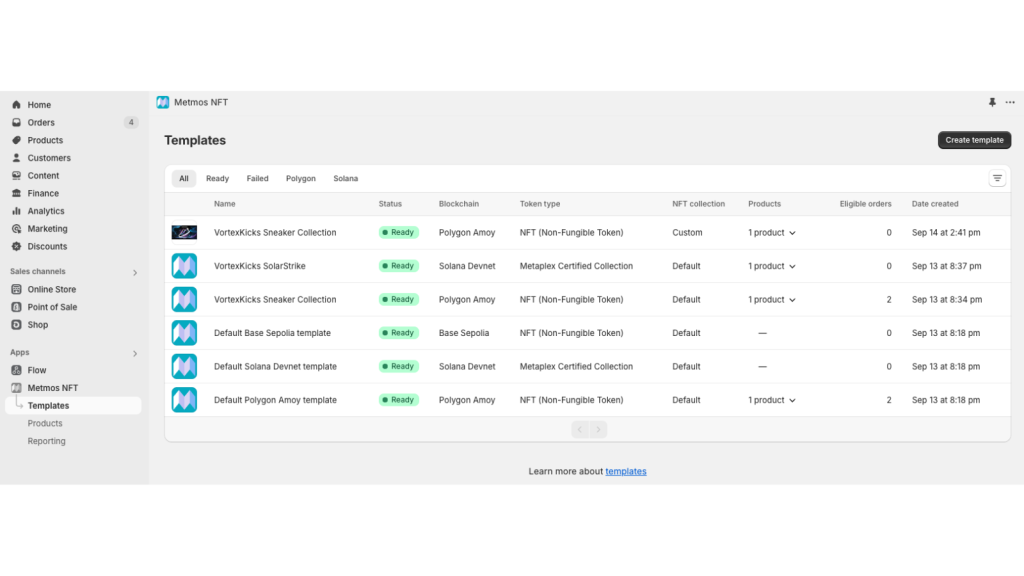The width and height of the screenshot is (1024, 576).
Task: Open Discounts in the sidebar
Action: (47, 246)
